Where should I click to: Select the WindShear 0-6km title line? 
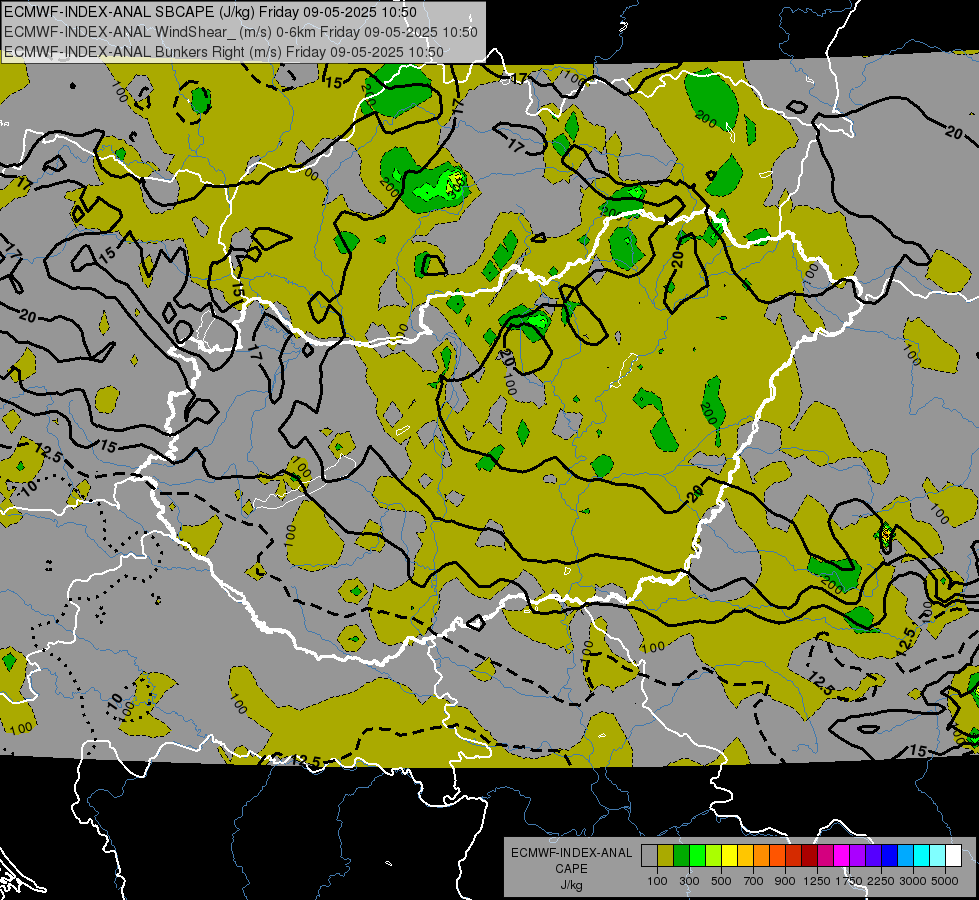coord(240,32)
